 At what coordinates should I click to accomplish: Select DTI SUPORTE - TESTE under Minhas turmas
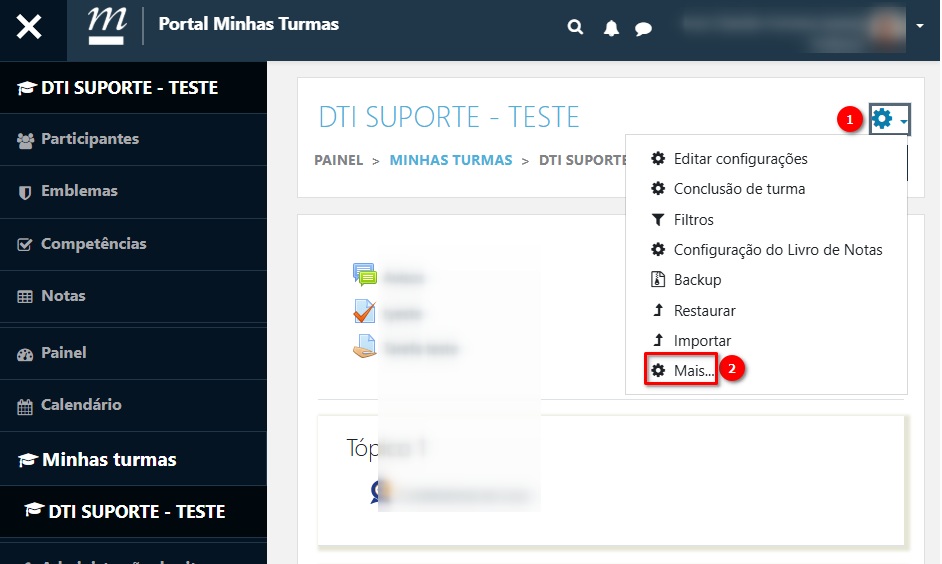coord(133,511)
